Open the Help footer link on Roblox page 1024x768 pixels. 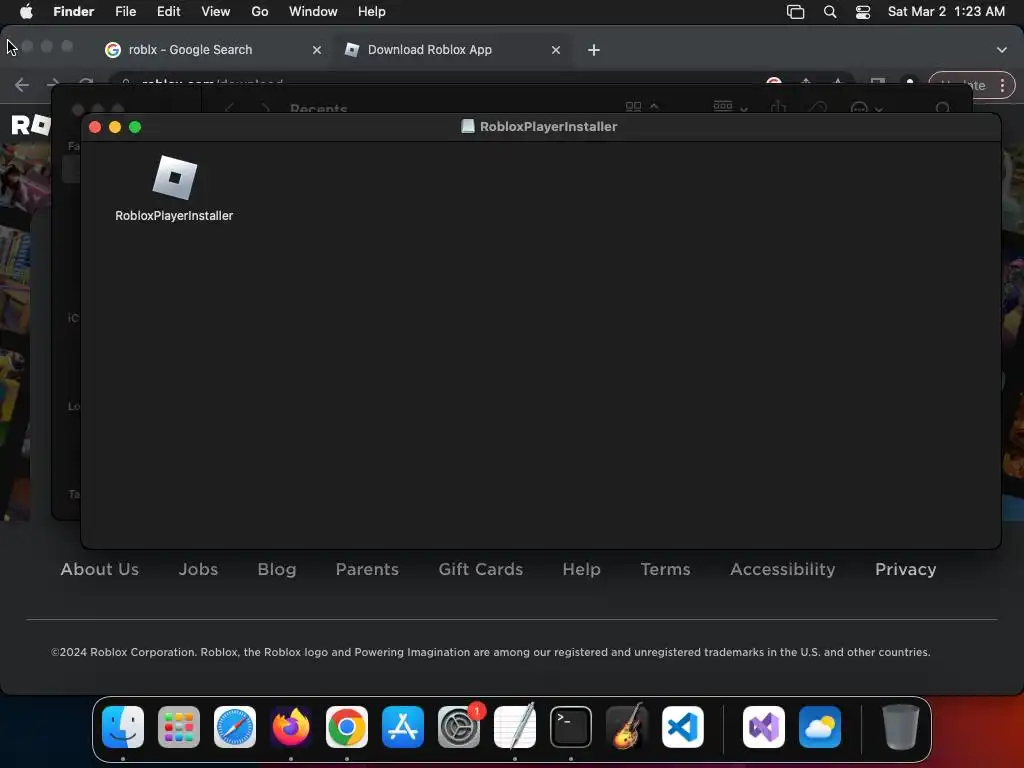pos(581,569)
